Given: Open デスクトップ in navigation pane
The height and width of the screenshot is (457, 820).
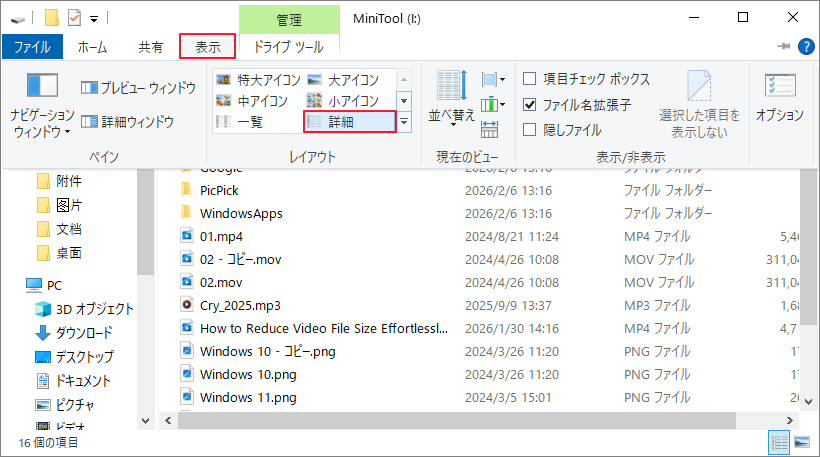Looking at the screenshot, I should (x=74, y=357).
